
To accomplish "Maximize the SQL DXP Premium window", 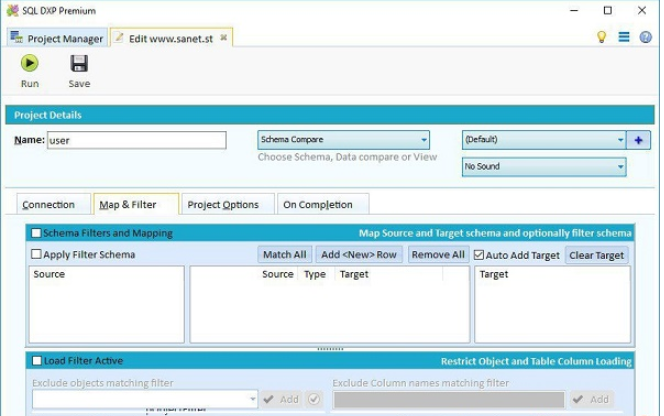I will tap(608, 11).
